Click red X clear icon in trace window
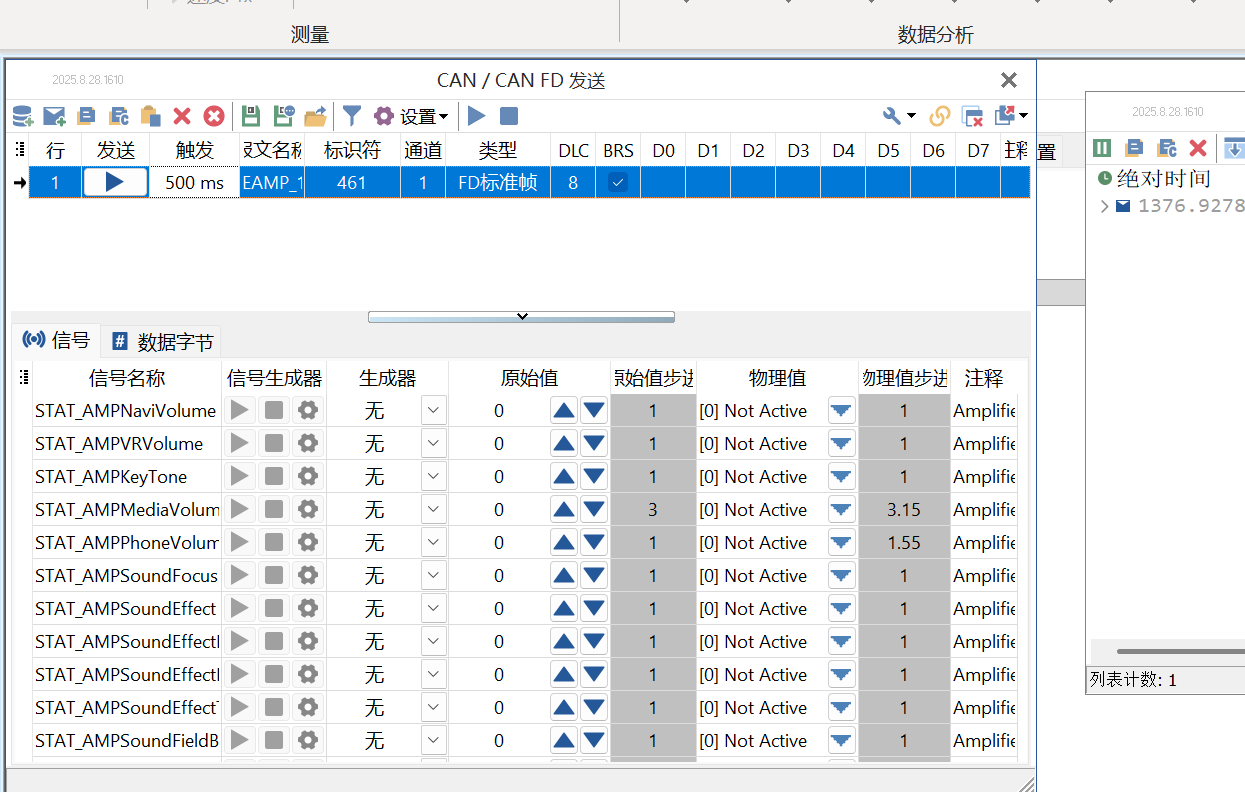1245x792 pixels. (x=1198, y=148)
